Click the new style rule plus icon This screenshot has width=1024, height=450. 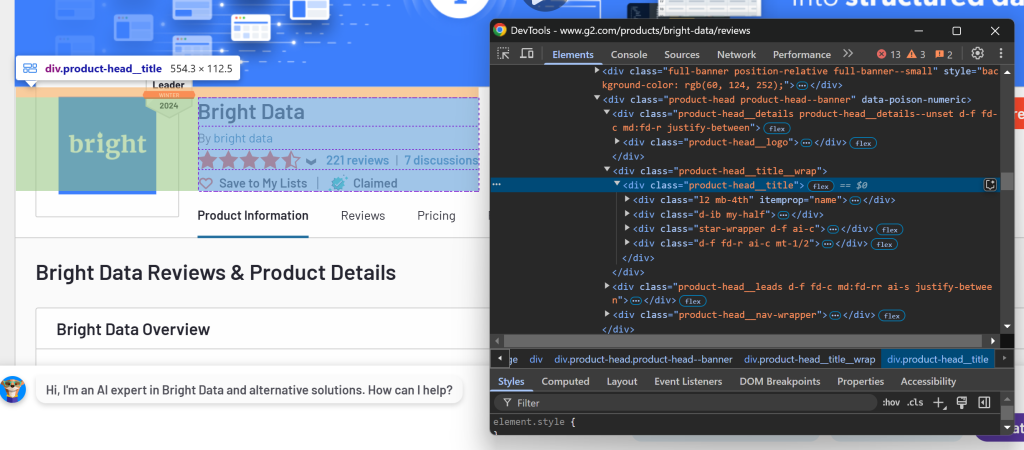point(938,402)
